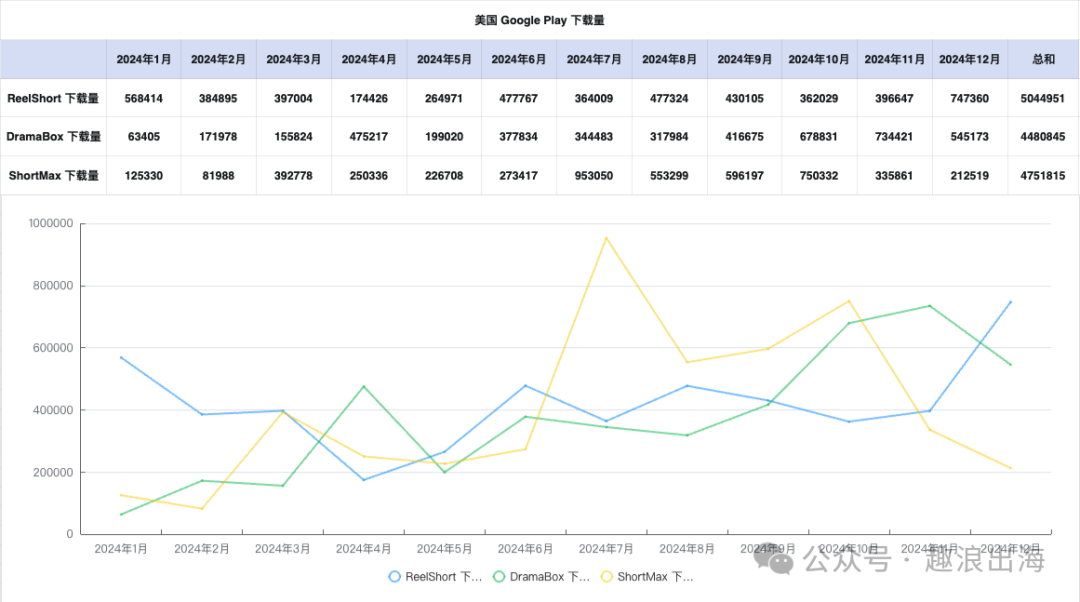Toggle the DramaBox series in chart legend
The height and width of the screenshot is (602, 1080).
541,577
